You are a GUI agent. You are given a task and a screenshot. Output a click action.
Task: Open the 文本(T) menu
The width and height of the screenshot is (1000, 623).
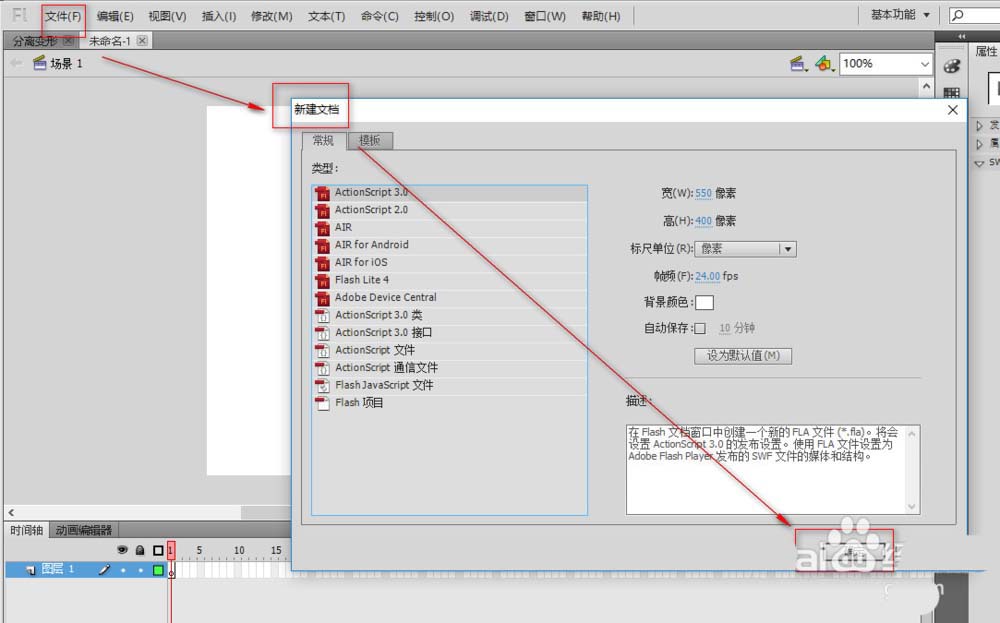tap(327, 16)
